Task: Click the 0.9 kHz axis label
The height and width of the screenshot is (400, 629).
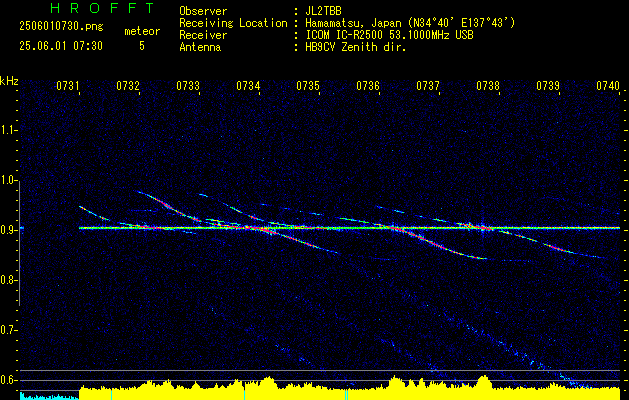Action: 8,230
